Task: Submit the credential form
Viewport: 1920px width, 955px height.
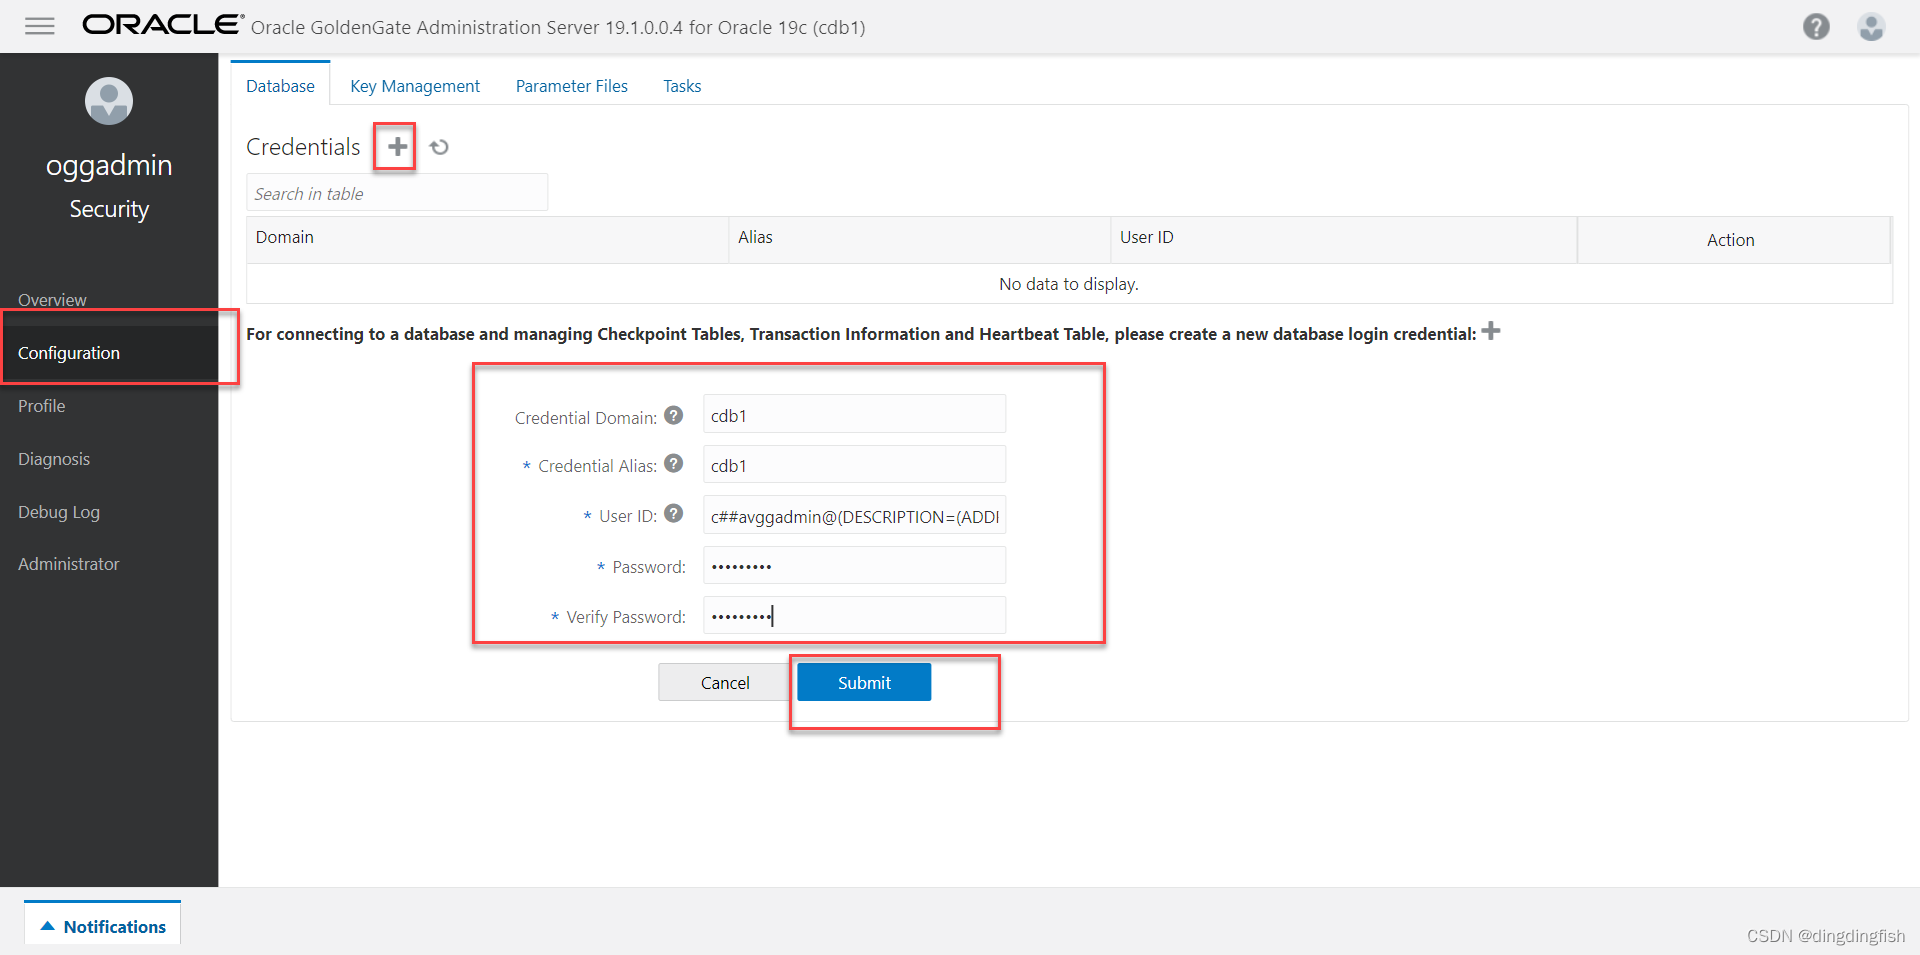Action: click(x=864, y=682)
